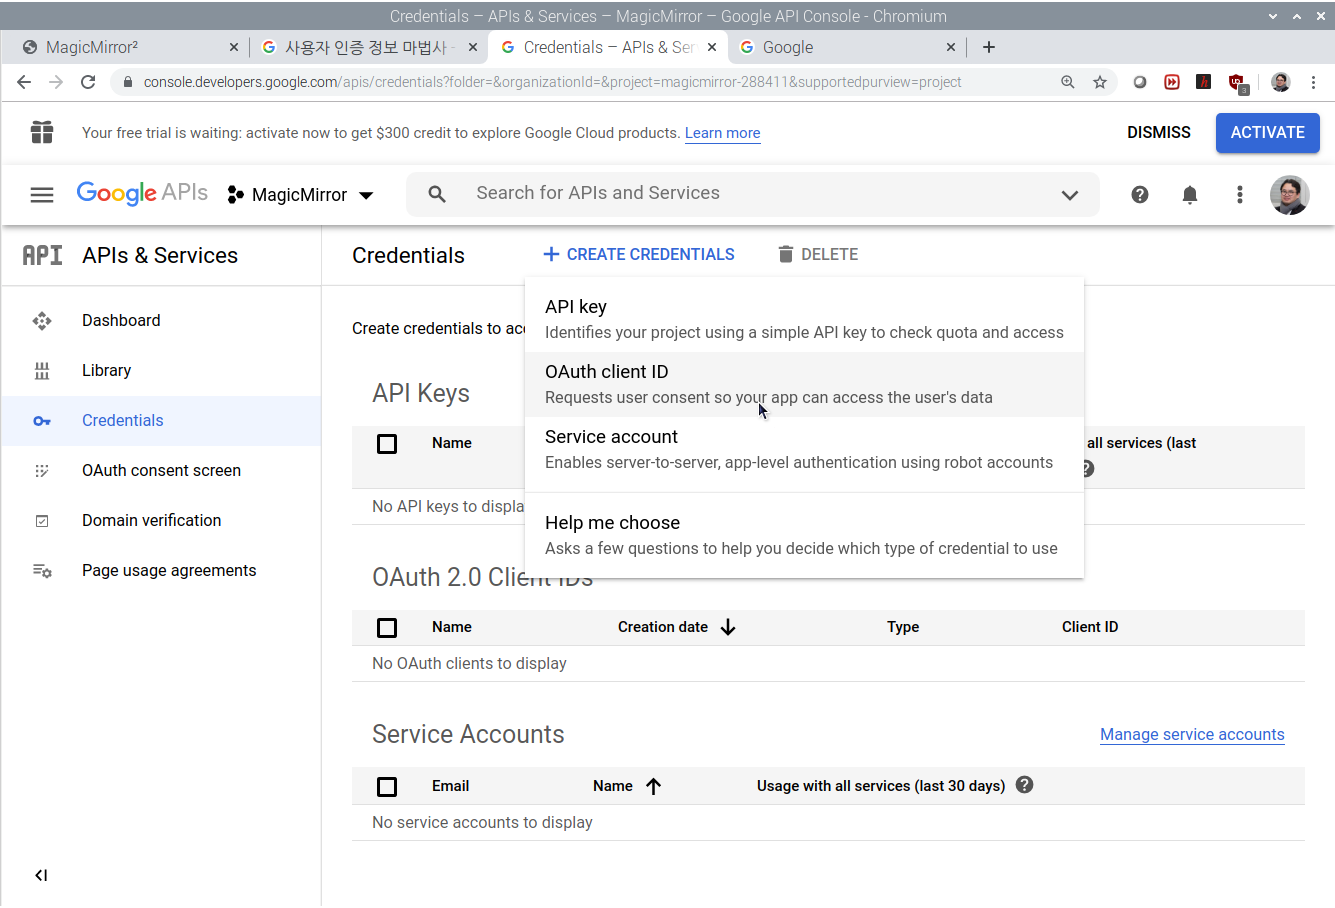
Task: Sort service accounts by Name arrow
Action: pyautogui.click(x=653, y=786)
